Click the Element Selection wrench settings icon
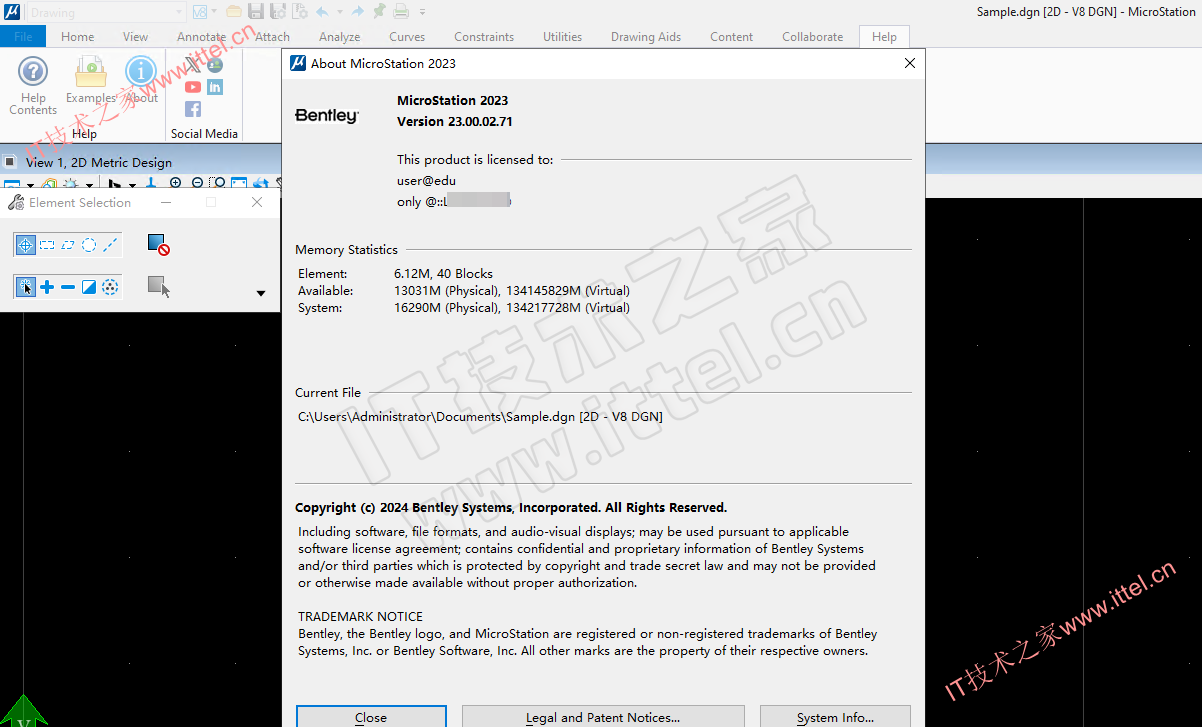This screenshot has height=727, width=1202. pyautogui.click(x=16, y=202)
